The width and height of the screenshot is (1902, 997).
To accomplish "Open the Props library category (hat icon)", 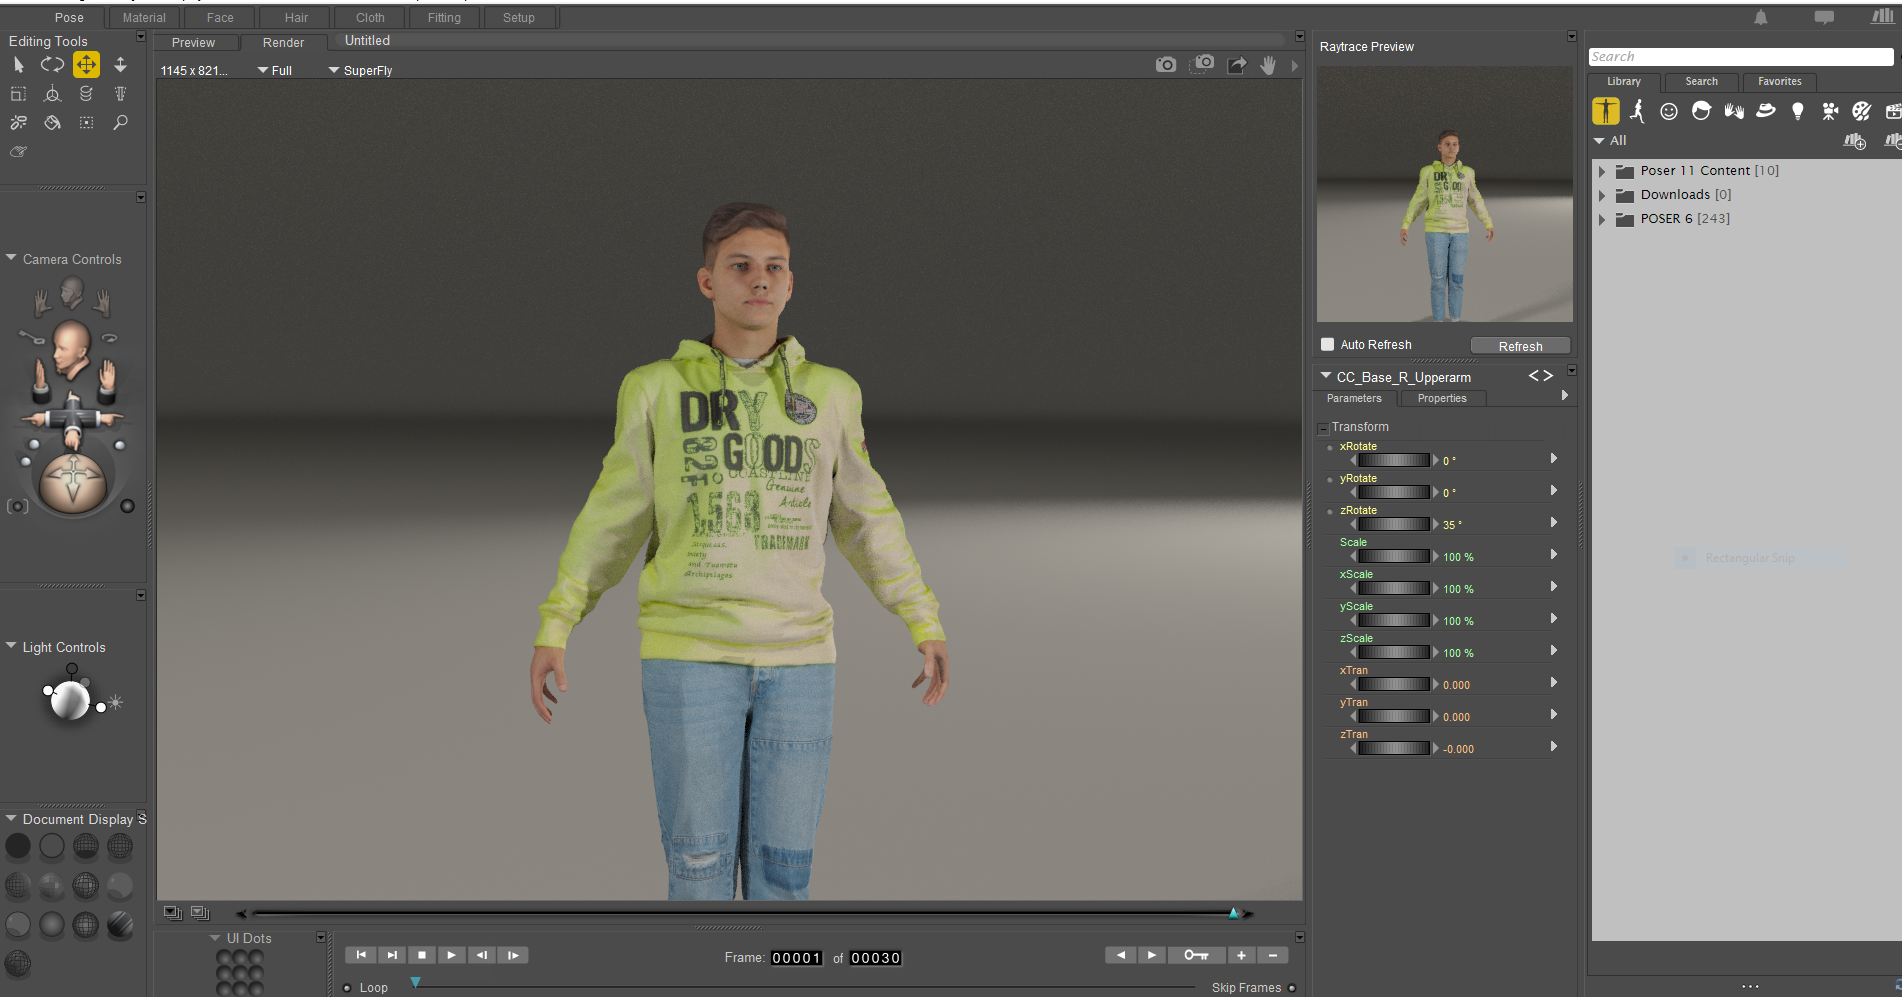I will tap(1766, 111).
